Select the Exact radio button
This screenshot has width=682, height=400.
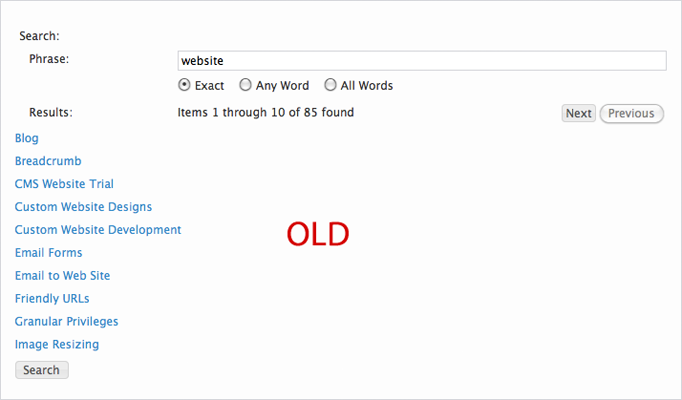184,86
